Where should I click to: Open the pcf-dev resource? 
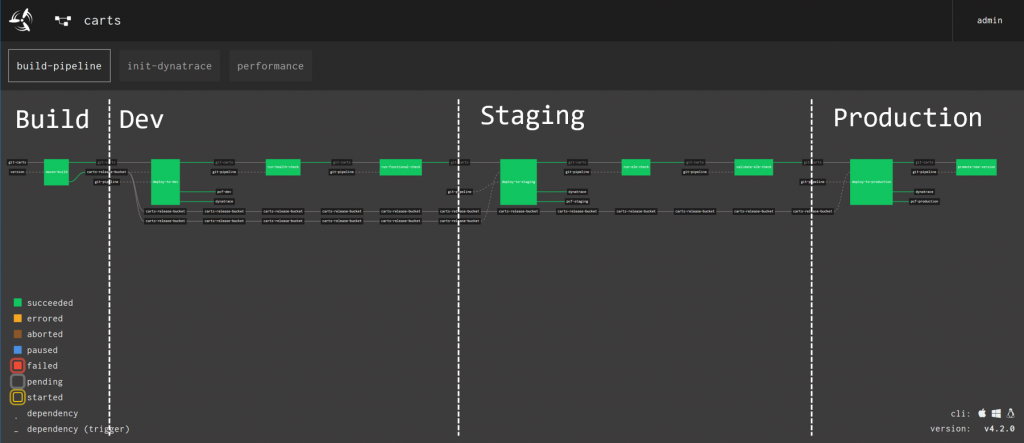coord(225,191)
